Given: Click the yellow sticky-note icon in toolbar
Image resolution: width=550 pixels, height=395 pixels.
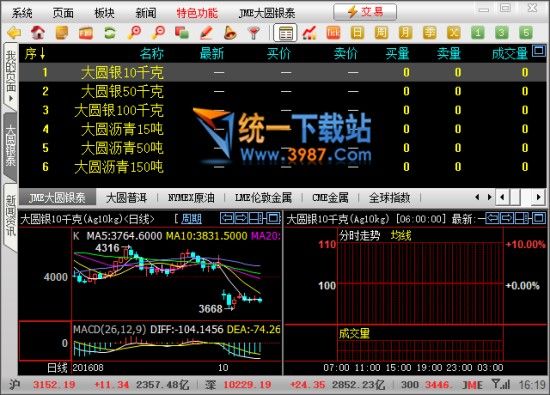Looking at the screenshot, I should [62, 33].
